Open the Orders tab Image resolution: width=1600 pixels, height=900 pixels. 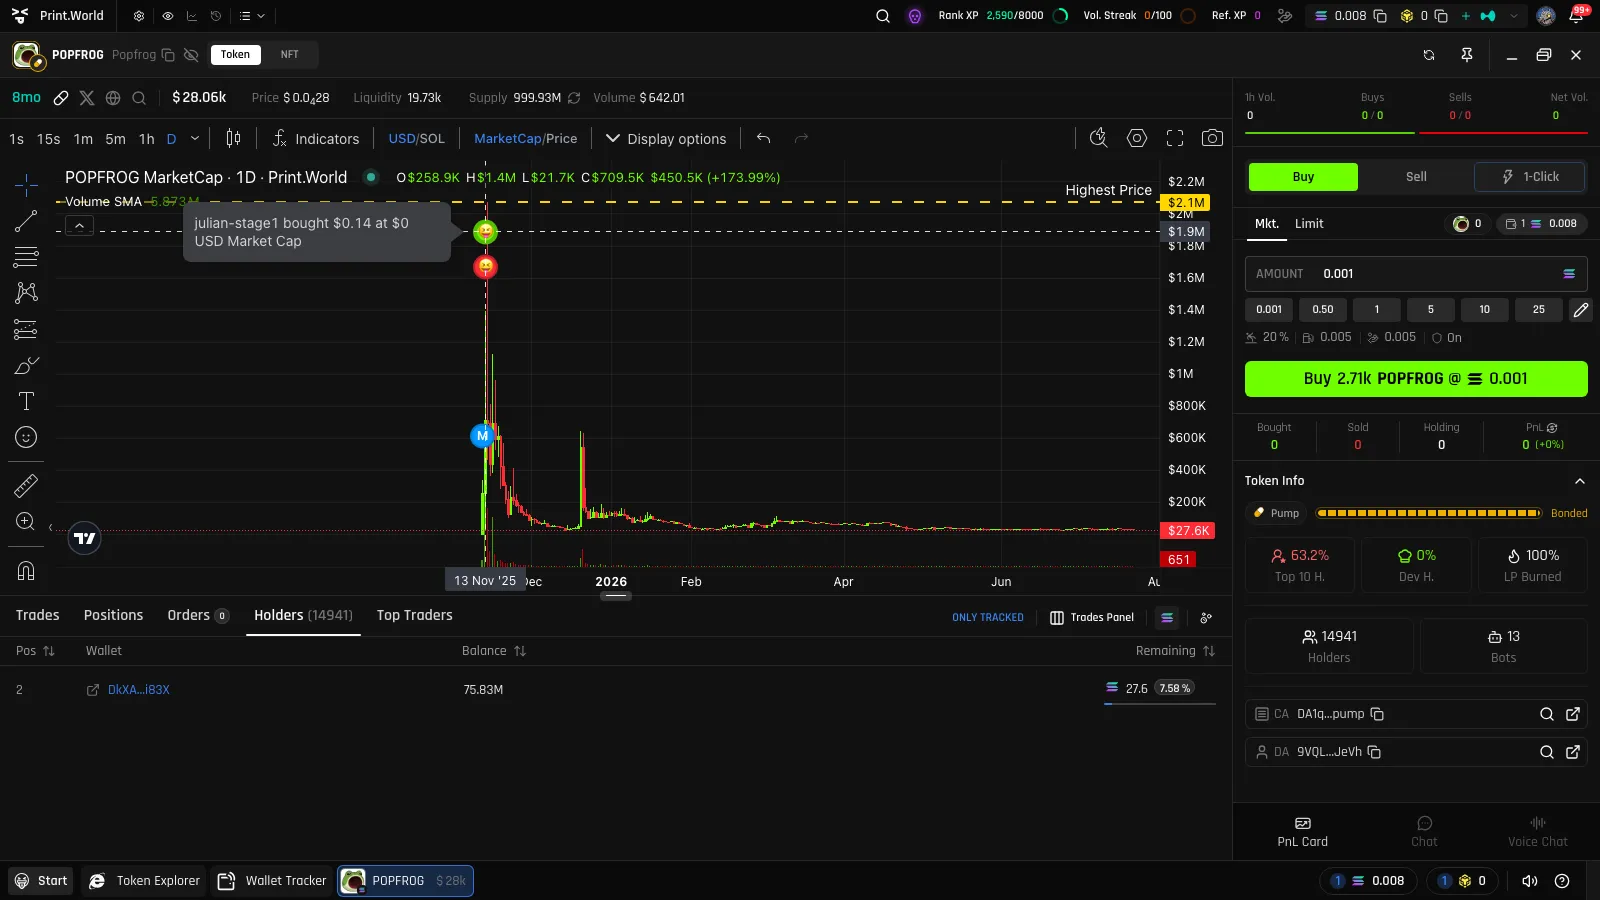tap(198, 616)
